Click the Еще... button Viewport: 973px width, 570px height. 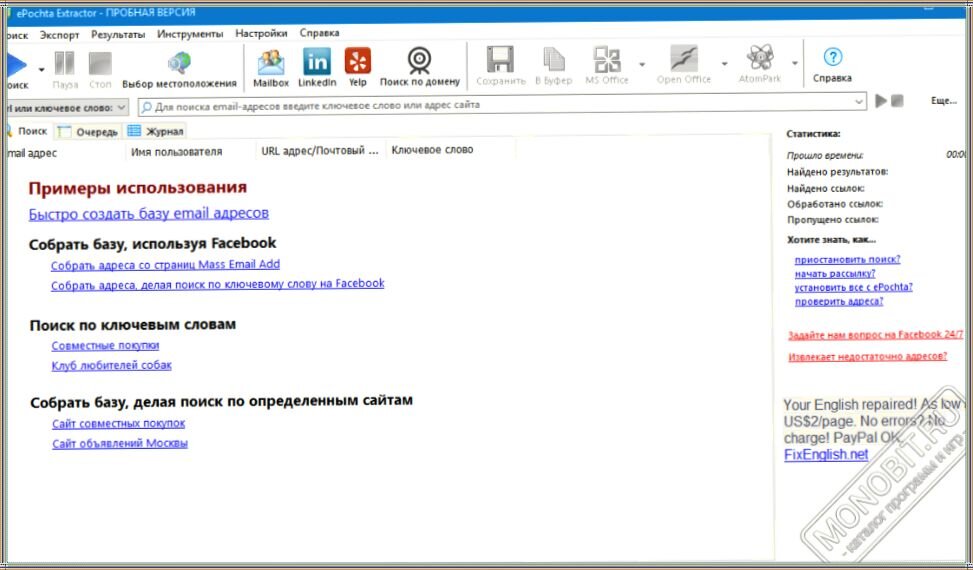(x=944, y=100)
